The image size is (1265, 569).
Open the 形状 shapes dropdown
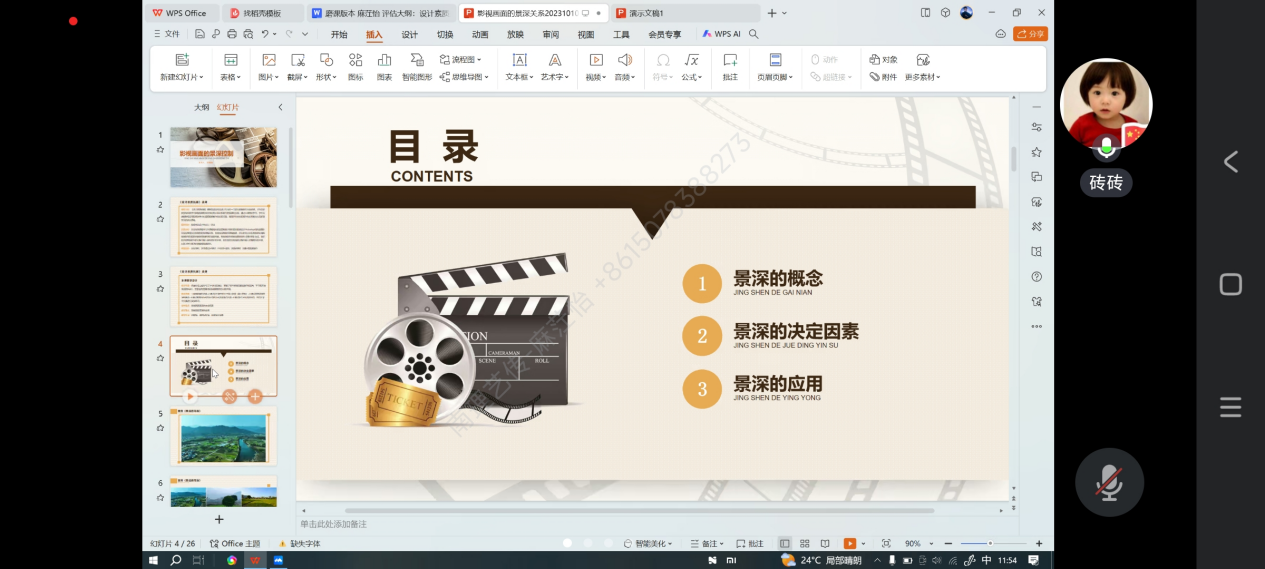327,77
